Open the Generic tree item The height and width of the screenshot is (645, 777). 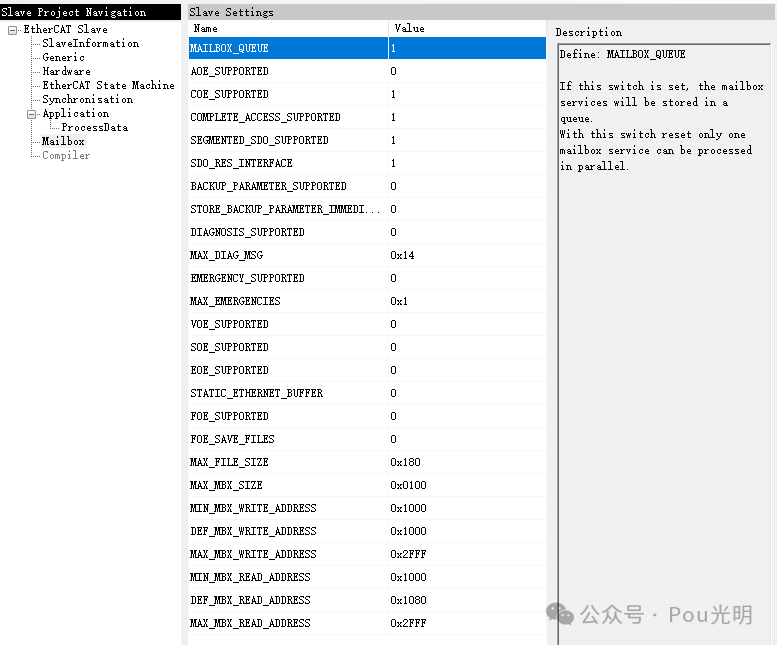click(63, 57)
